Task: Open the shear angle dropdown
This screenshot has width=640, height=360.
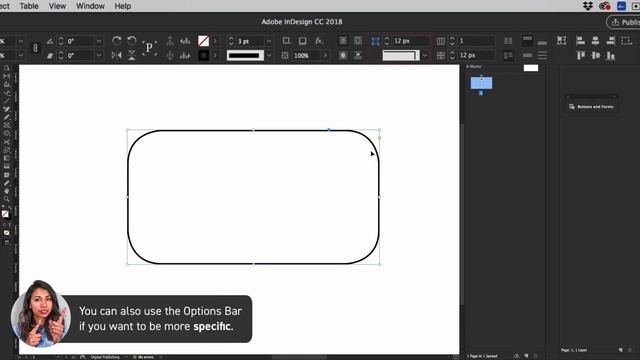Action: pyautogui.click(x=99, y=56)
